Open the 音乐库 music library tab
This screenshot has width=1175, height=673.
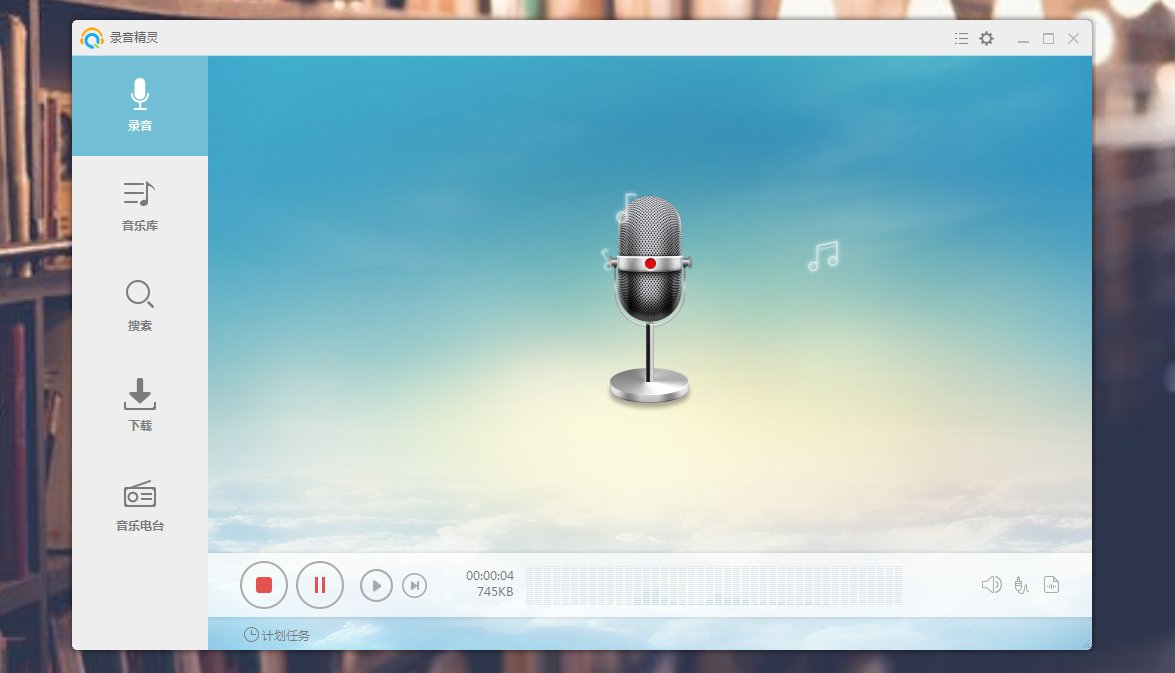(x=140, y=205)
